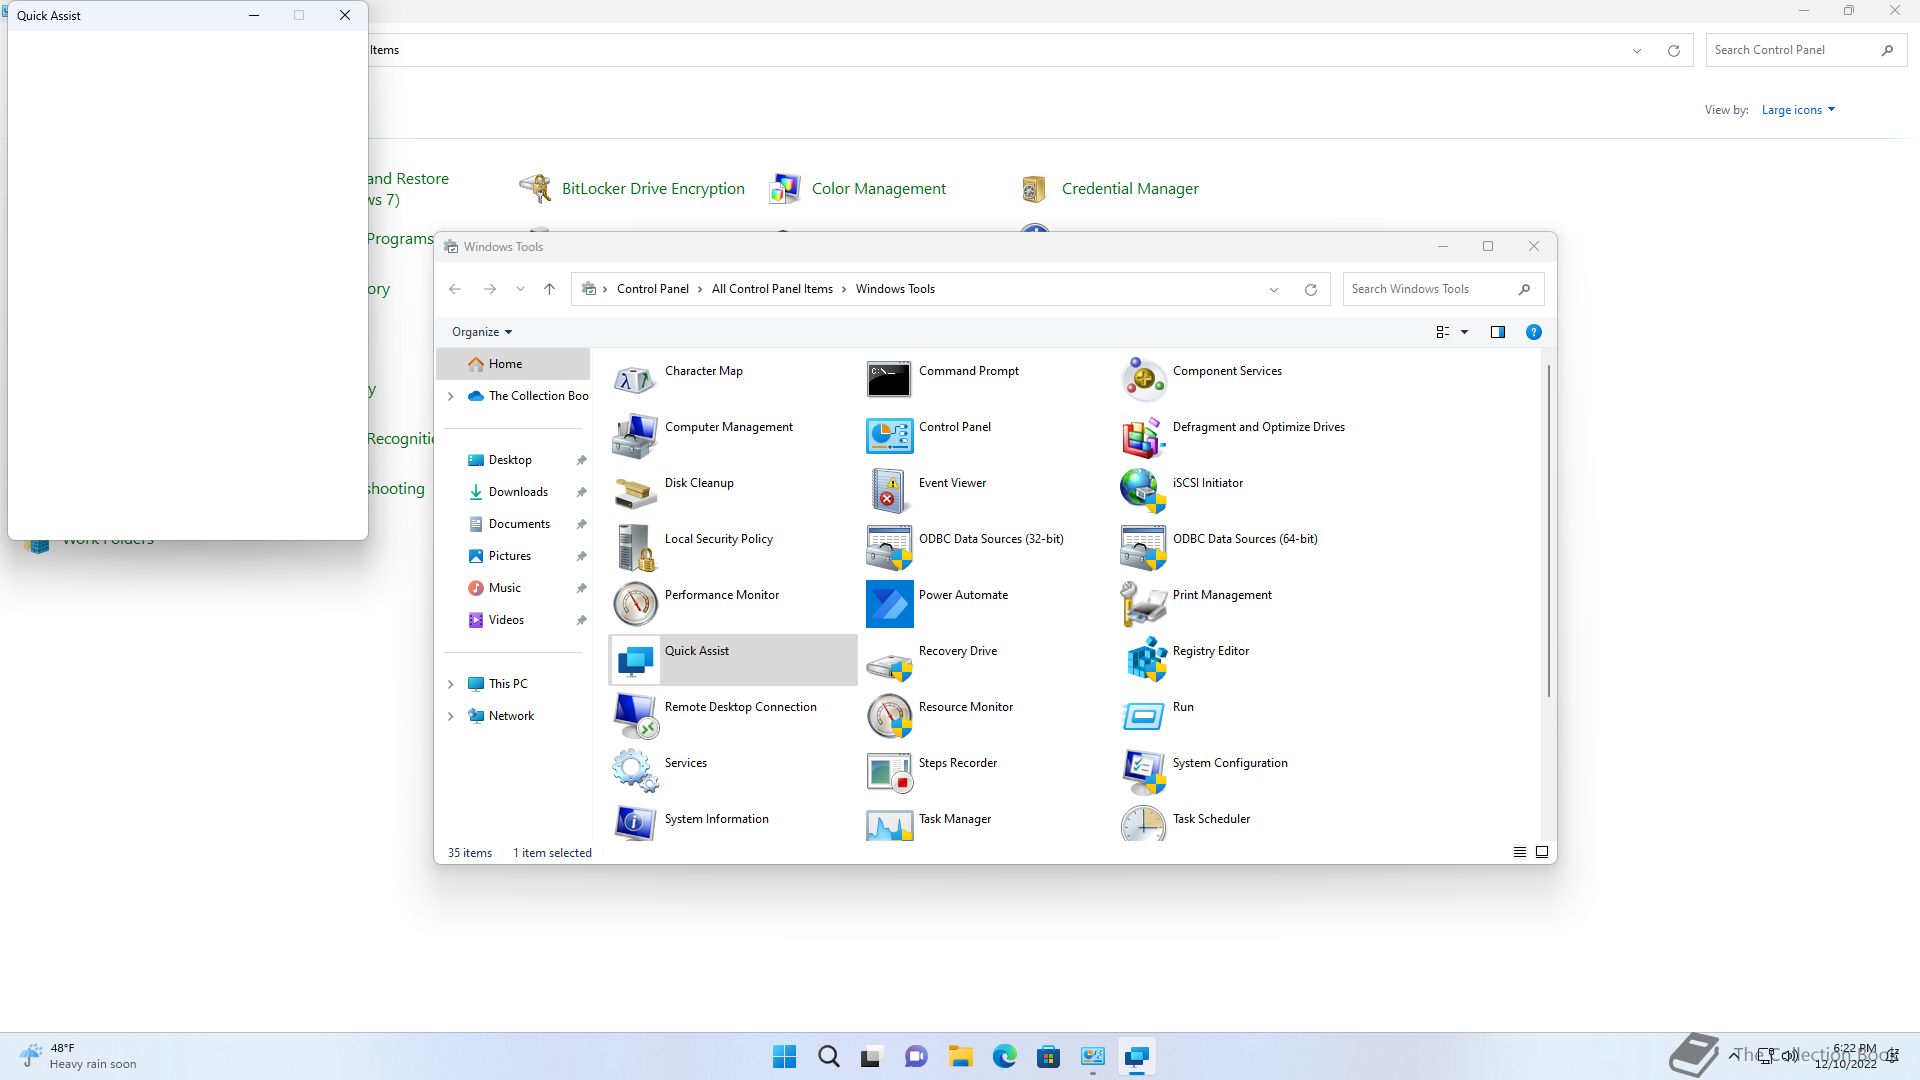Viewport: 1920px width, 1080px height.
Task: Click All Control Panel Items breadcrumb
Action: (x=772, y=289)
